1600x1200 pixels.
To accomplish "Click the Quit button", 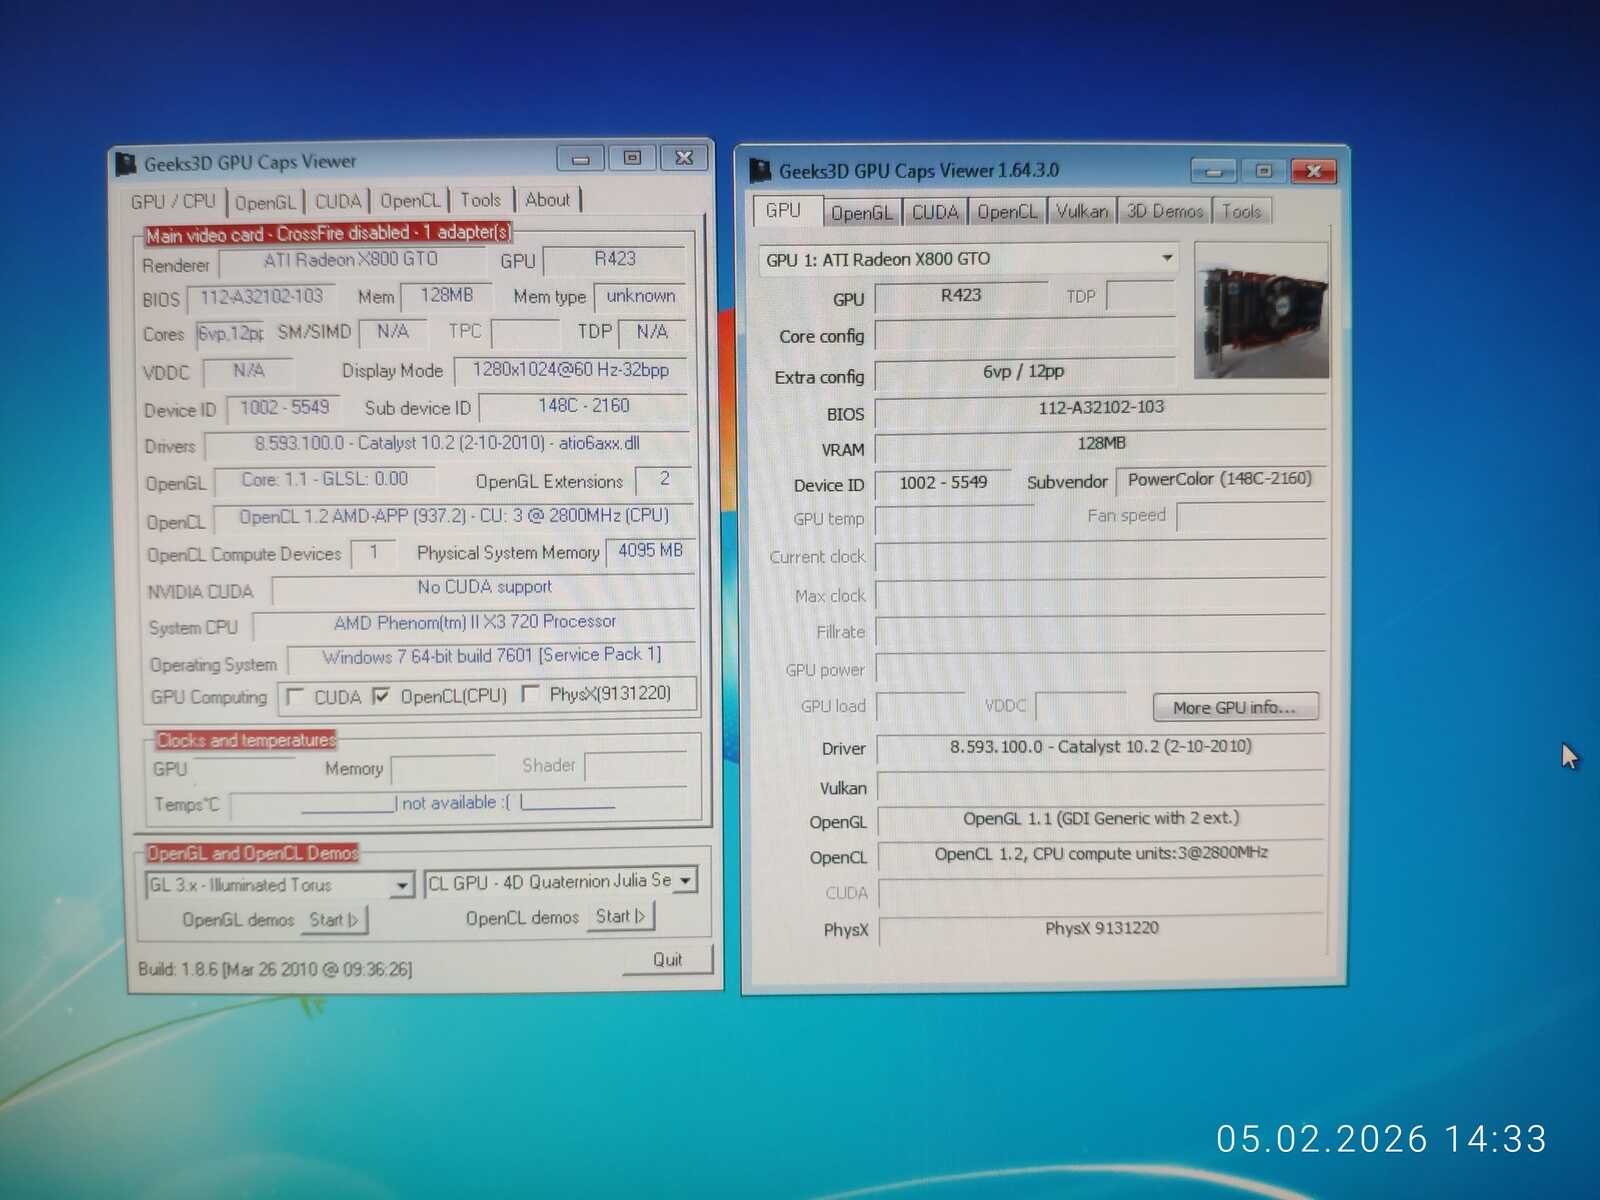I will click(x=667, y=960).
